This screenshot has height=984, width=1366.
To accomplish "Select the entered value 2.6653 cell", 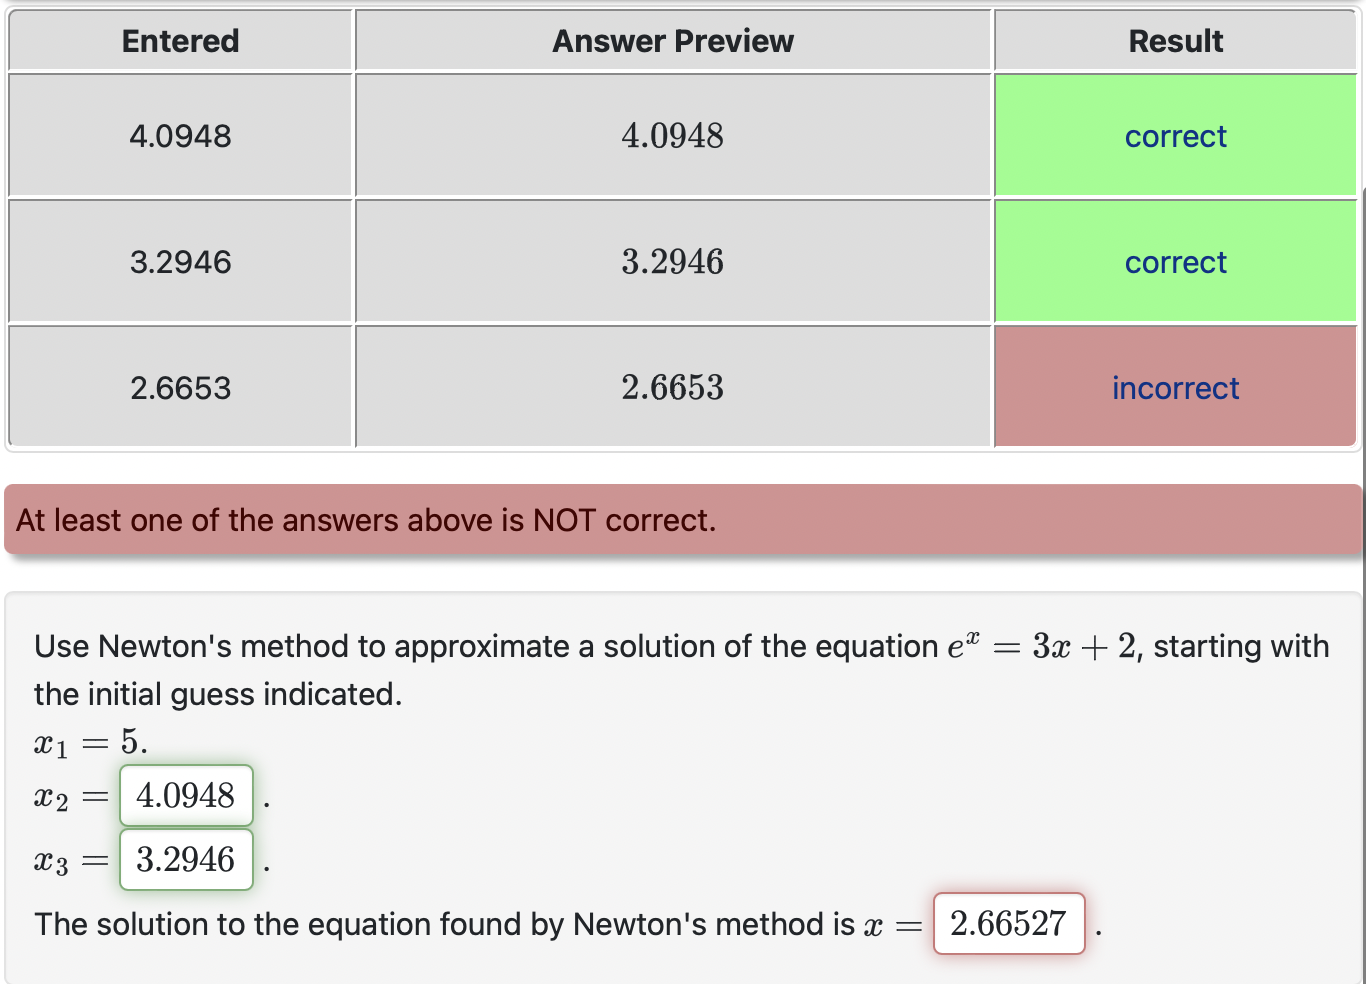I will (x=180, y=388).
